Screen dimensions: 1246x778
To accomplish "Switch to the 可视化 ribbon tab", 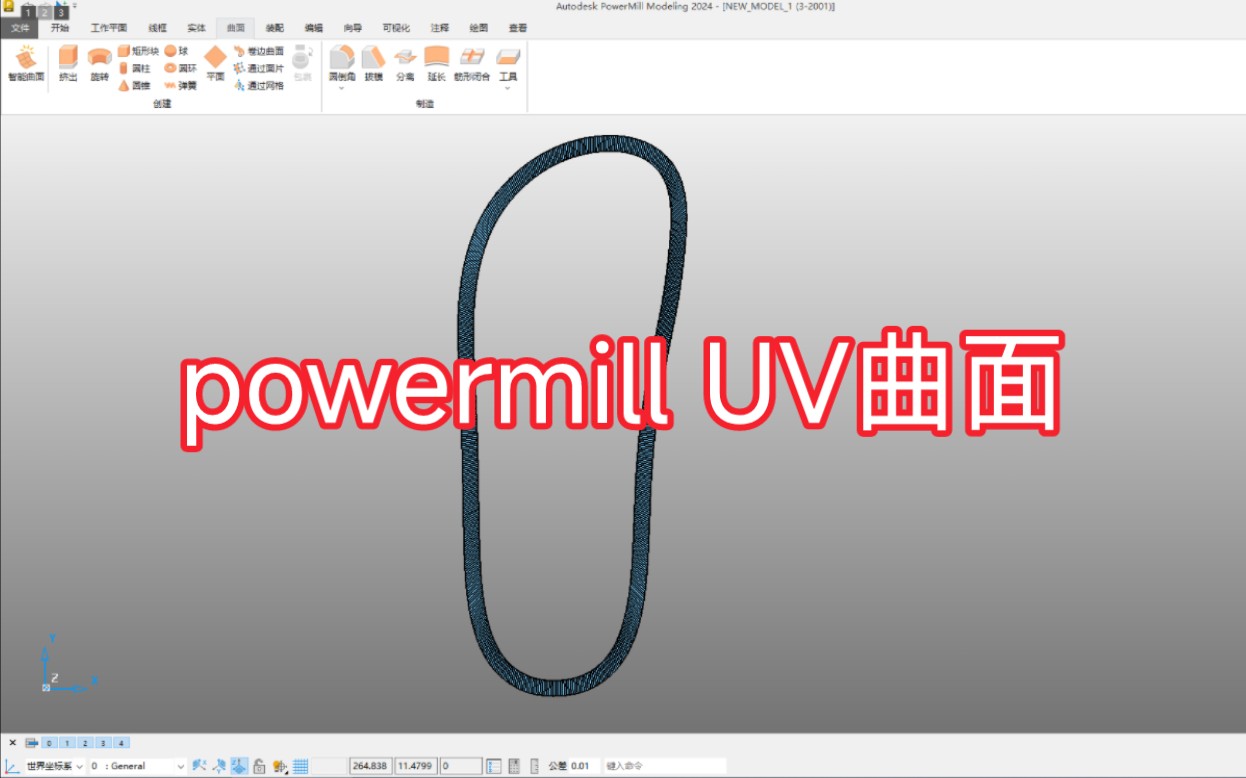I will [x=396, y=28].
